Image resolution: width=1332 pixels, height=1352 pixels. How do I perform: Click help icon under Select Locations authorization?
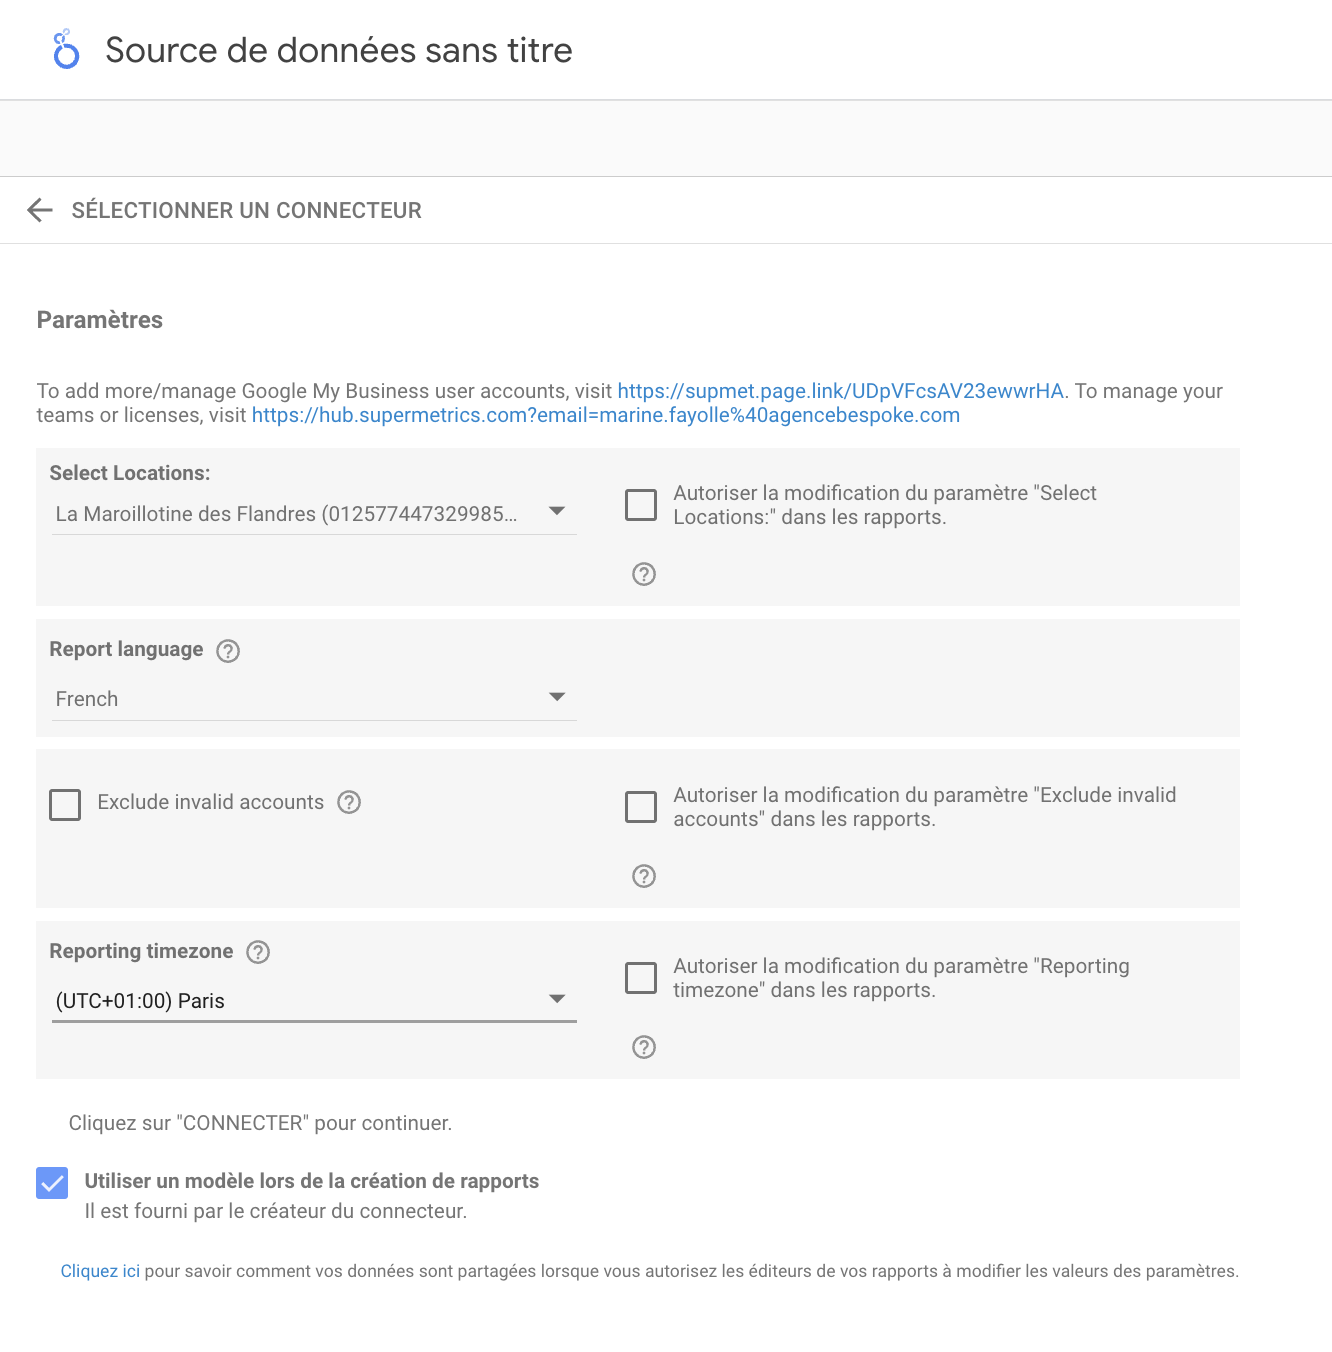[644, 574]
